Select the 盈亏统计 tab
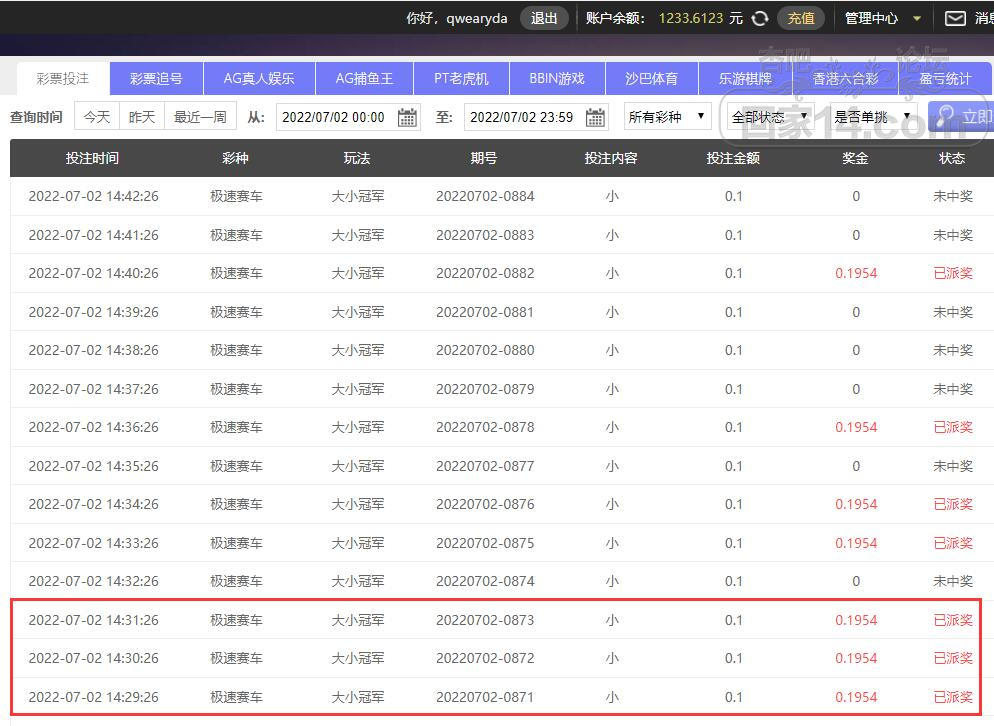The image size is (994, 726). 944,79
